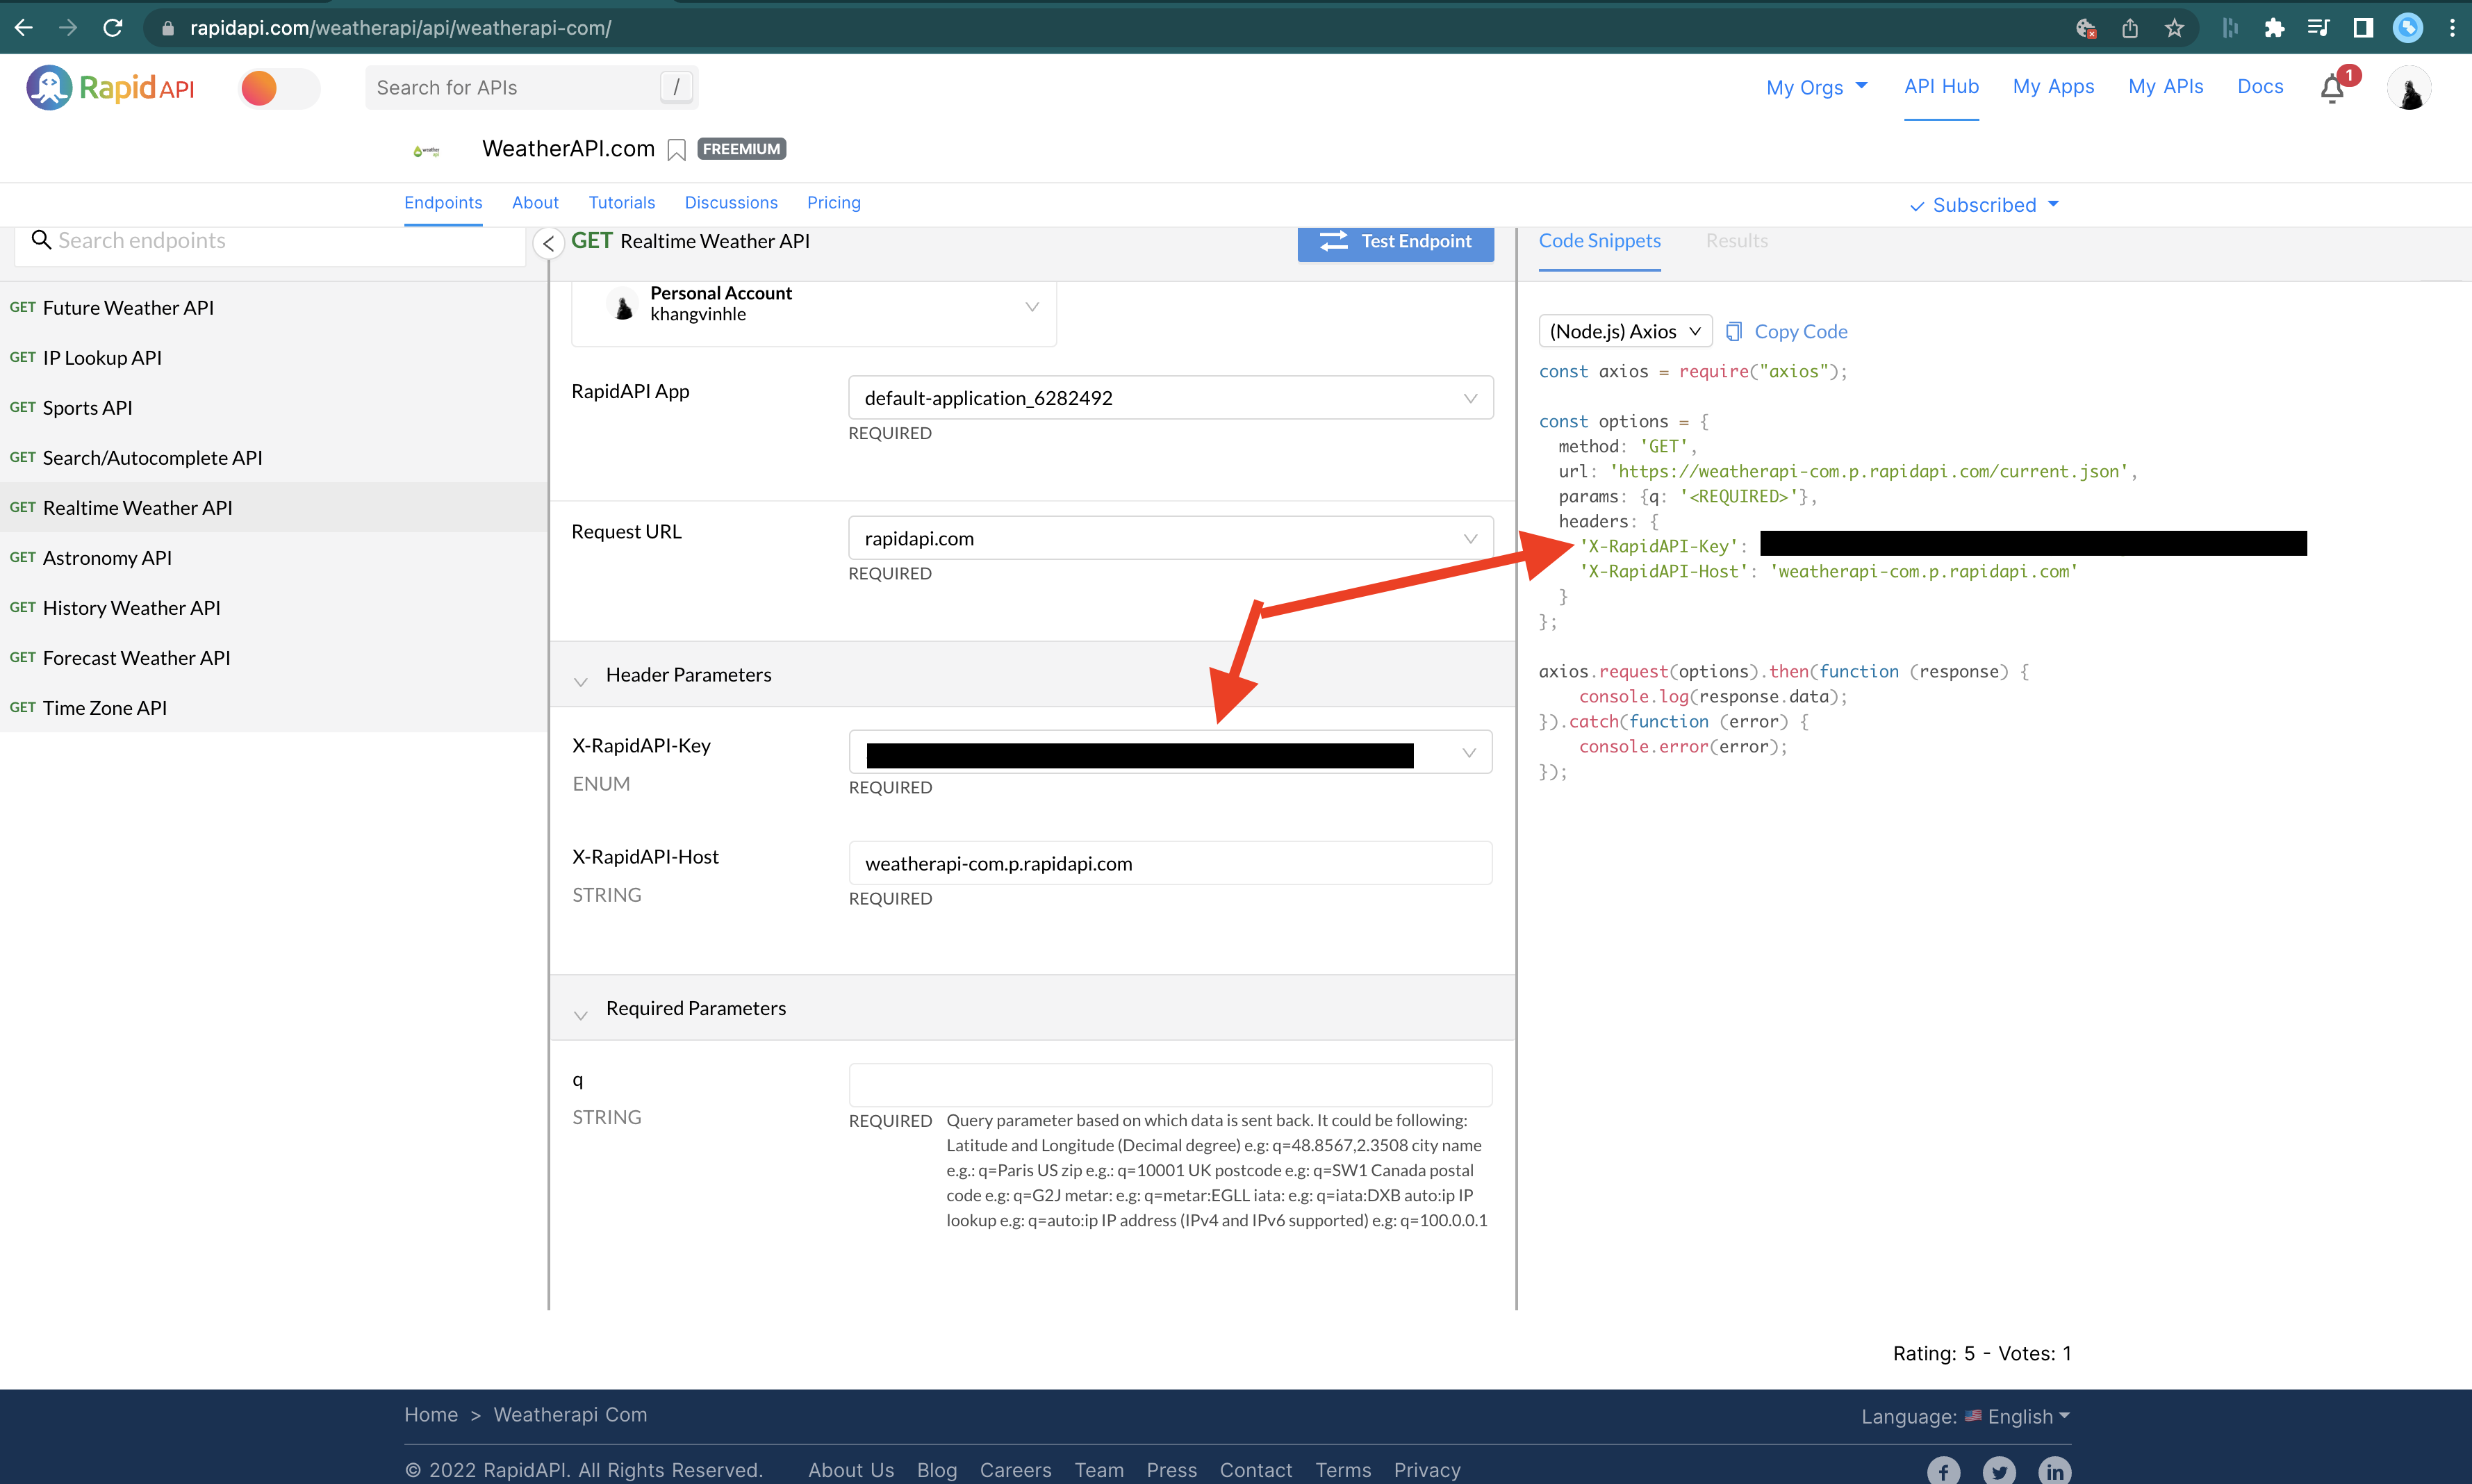
Task: Switch to Endpoints tab
Action: pyautogui.click(x=443, y=203)
